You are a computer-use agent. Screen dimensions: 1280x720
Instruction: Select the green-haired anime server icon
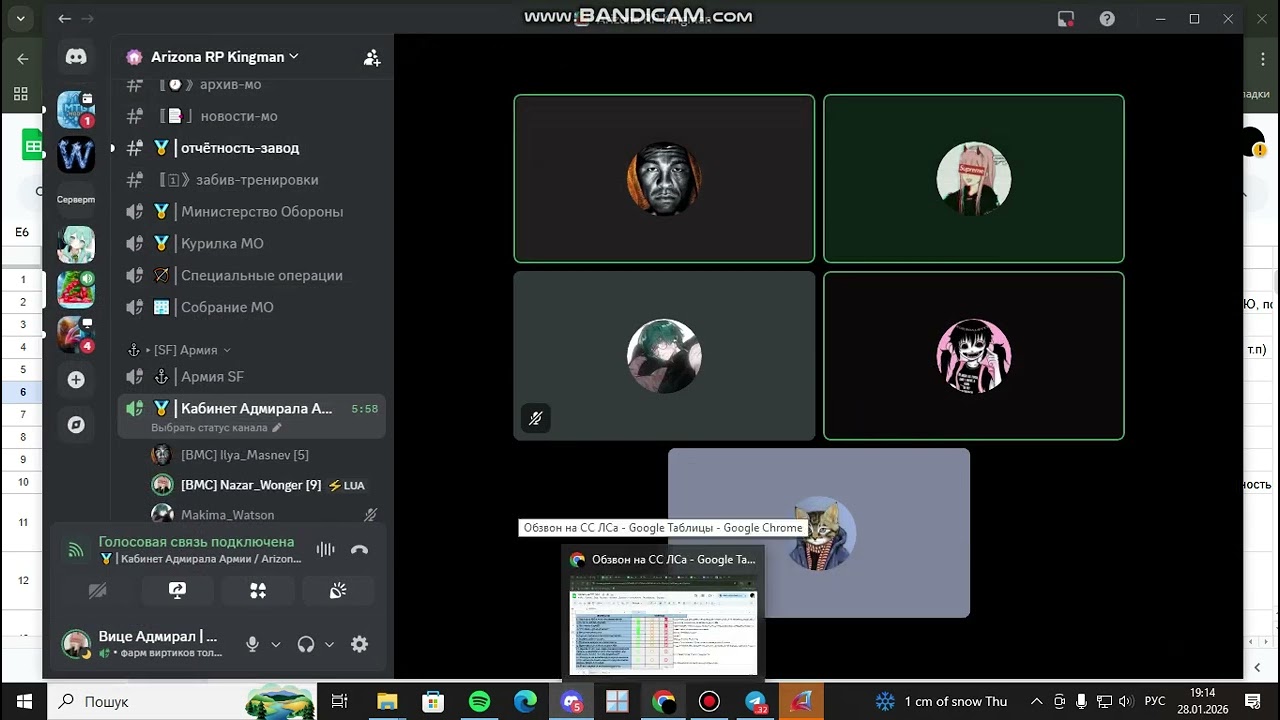pos(76,244)
